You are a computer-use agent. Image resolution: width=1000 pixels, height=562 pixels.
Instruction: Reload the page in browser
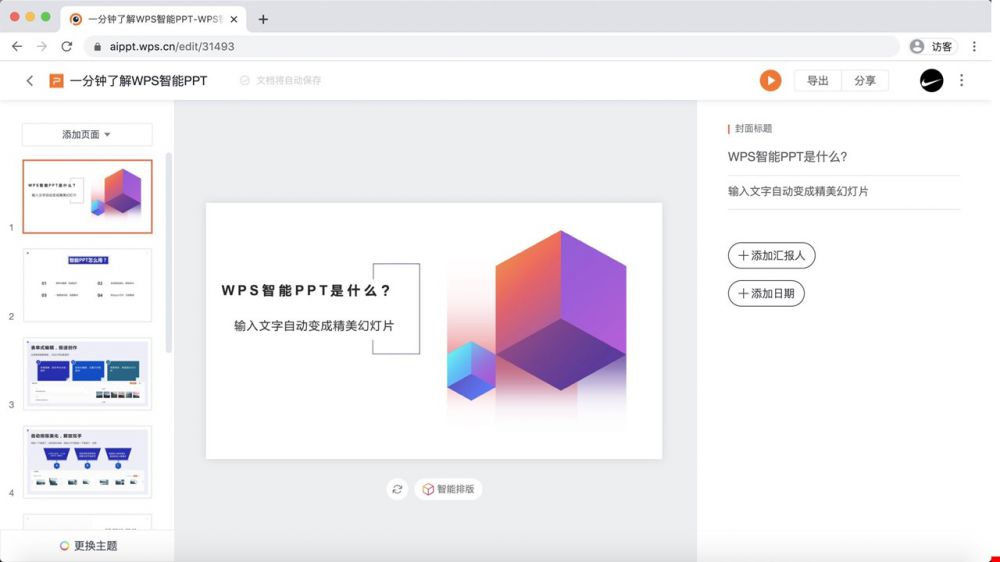tap(67, 47)
